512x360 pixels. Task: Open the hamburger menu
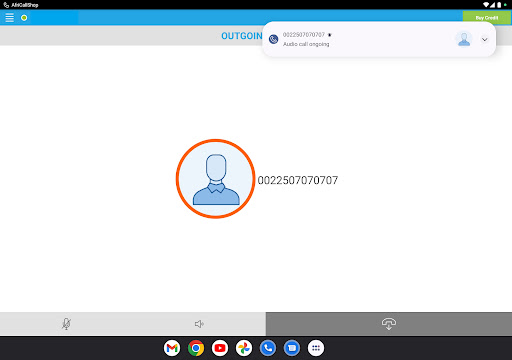(9, 18)
